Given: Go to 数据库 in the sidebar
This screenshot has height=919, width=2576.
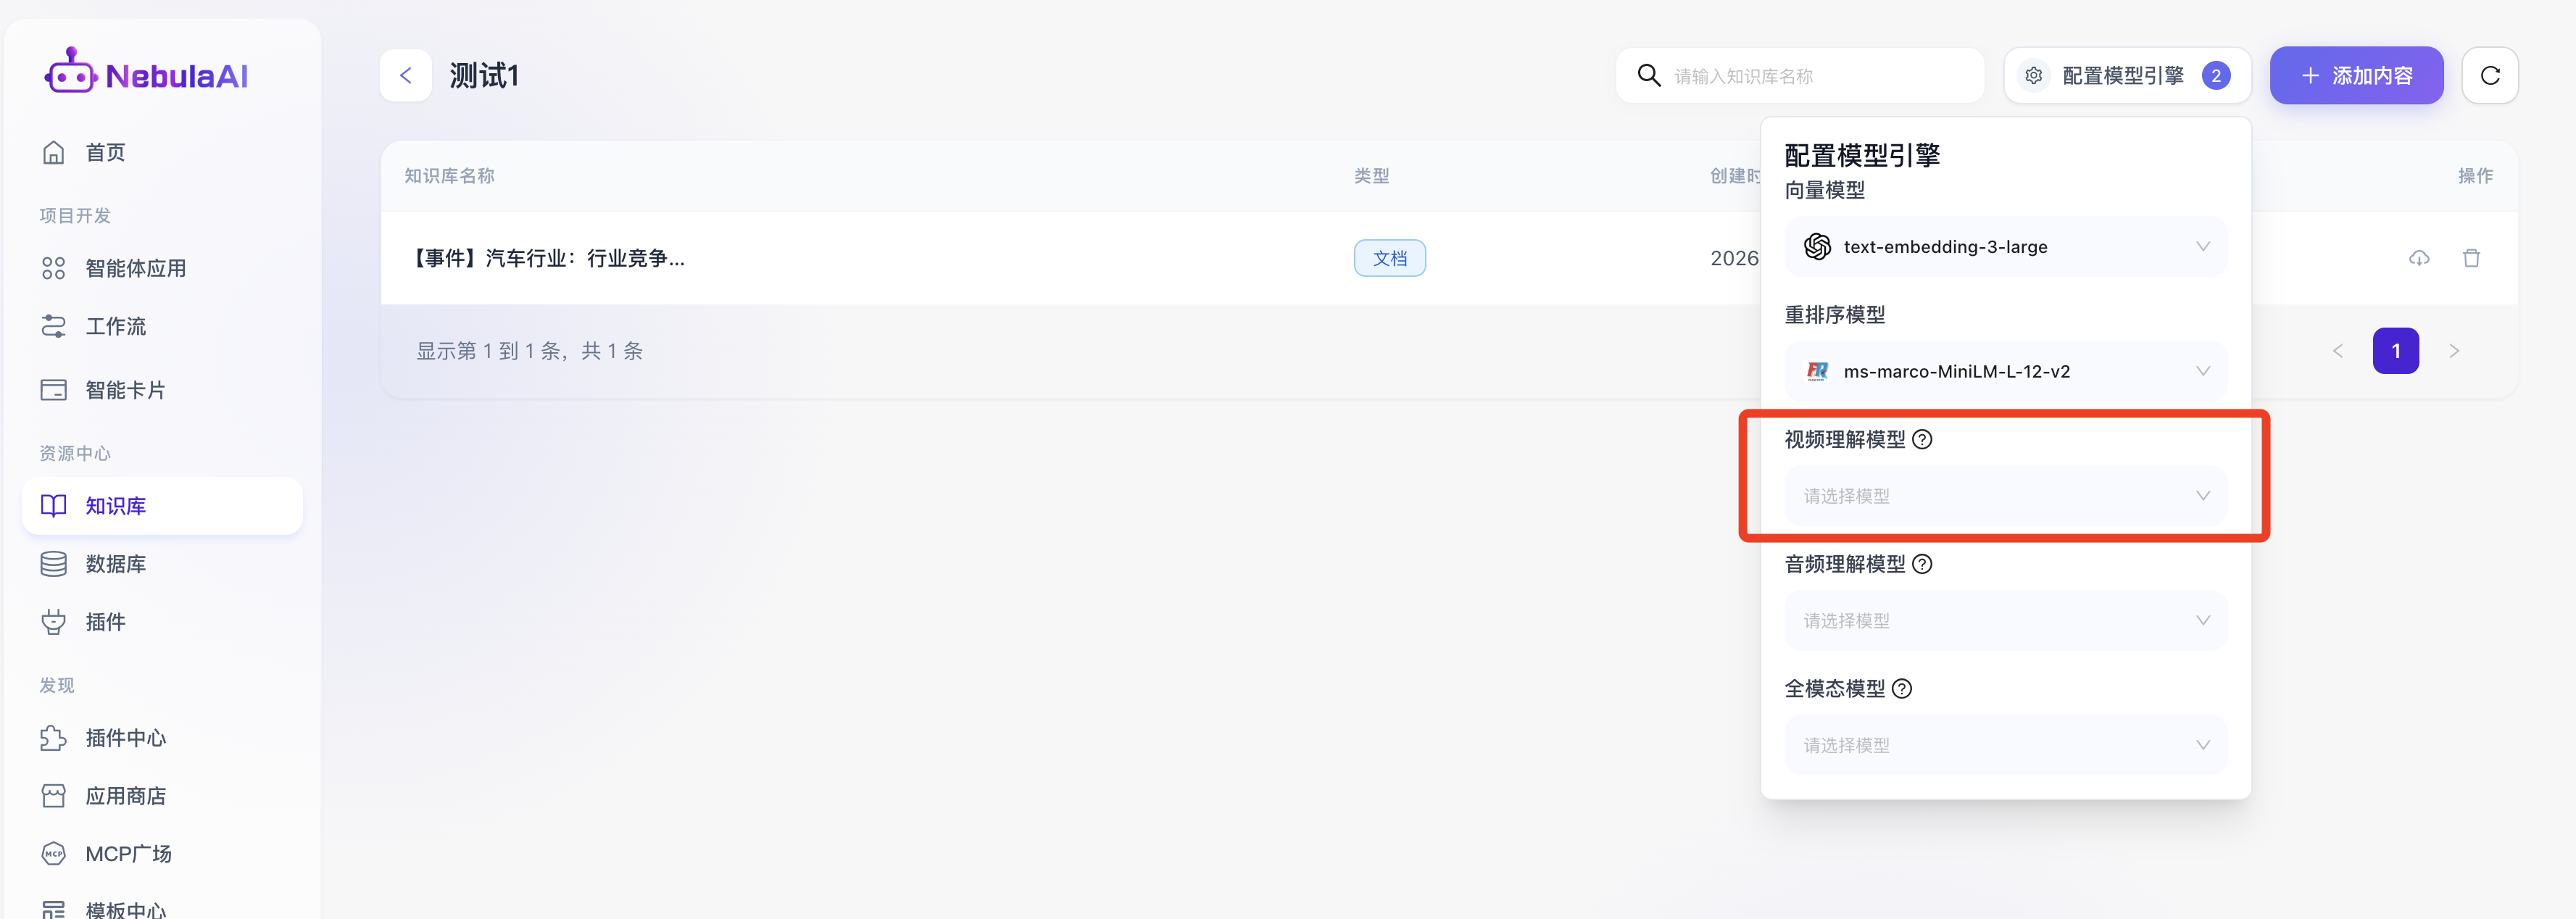Looking at the screenshot, I should click(115, 564).
